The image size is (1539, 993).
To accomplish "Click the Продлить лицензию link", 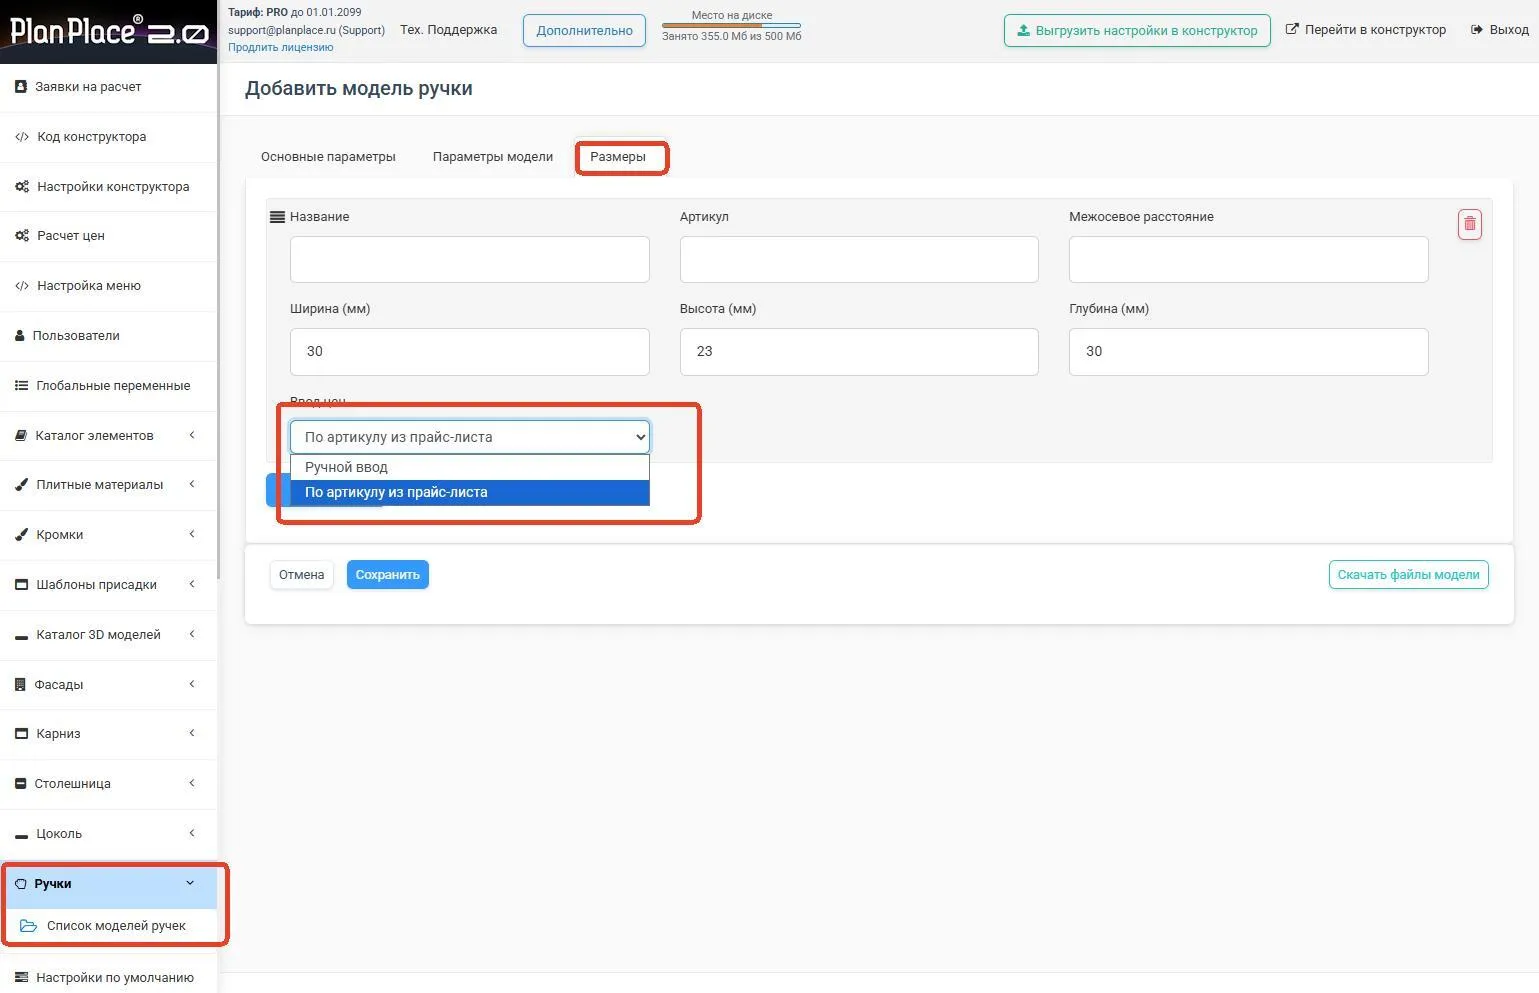I will [x=280, y=47].
